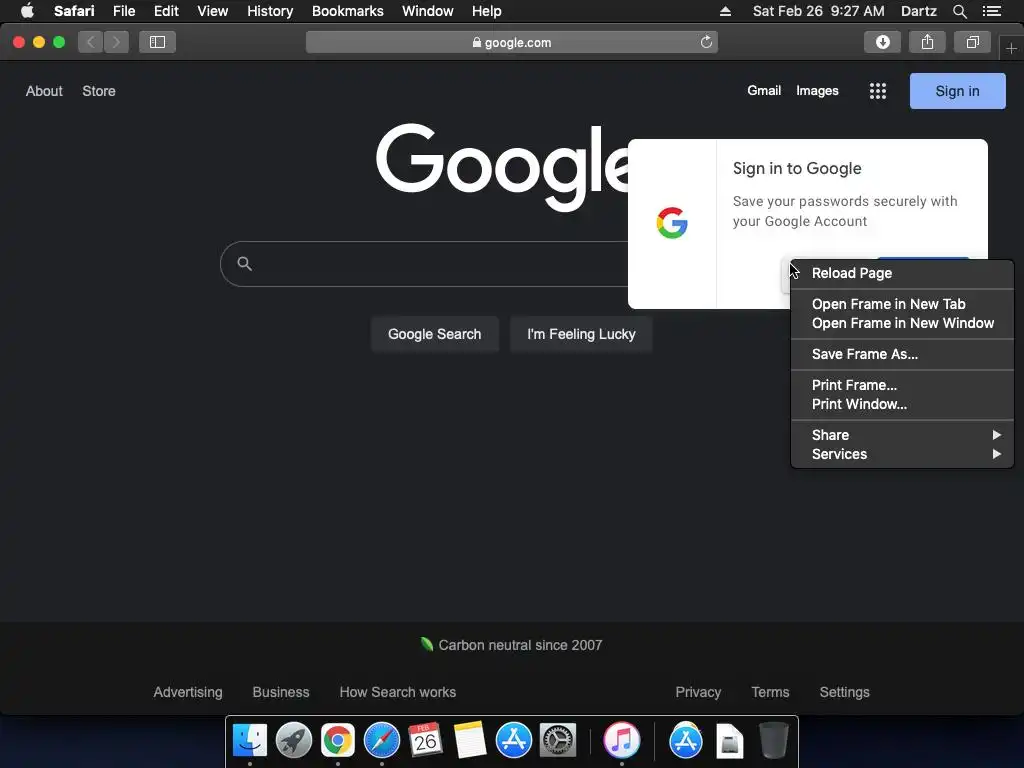
Task: Open the Store link
Action: pos(99,91)
